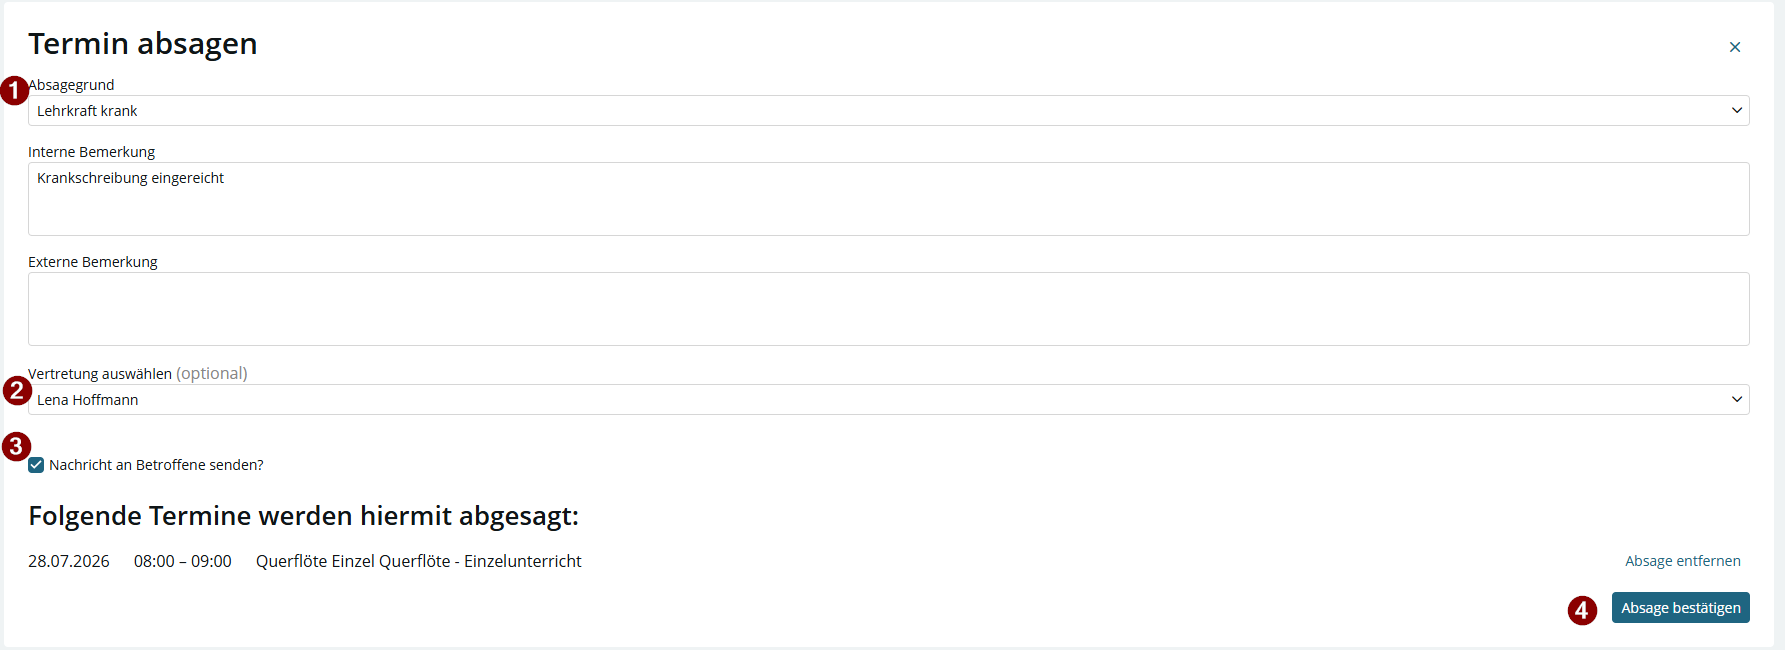Open the Vertretung auswählen chevron
The image size is (1785, 650).
point(1737,400)
